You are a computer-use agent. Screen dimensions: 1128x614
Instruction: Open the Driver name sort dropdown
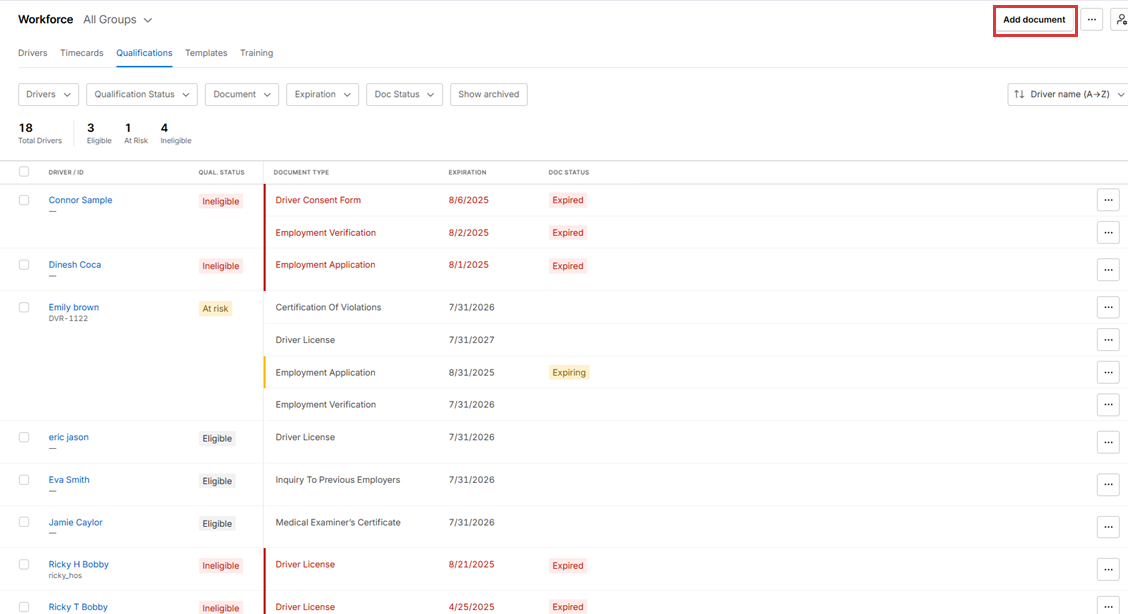1068,94
